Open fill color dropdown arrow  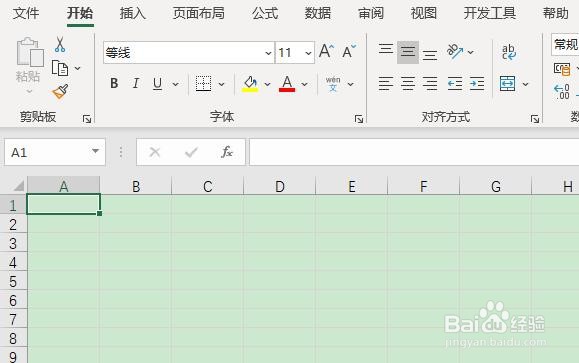click(267, 85)
